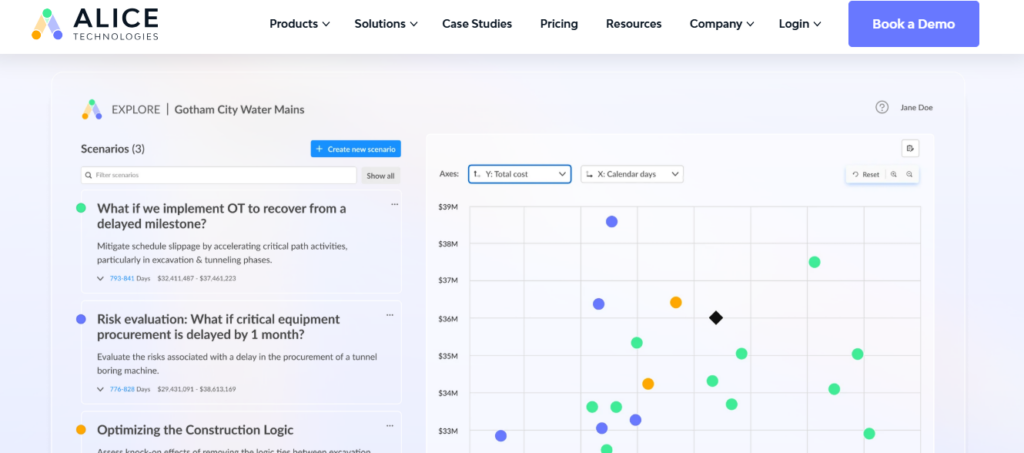
Task: Click the black diamond baseline marker
Action: 716,318
